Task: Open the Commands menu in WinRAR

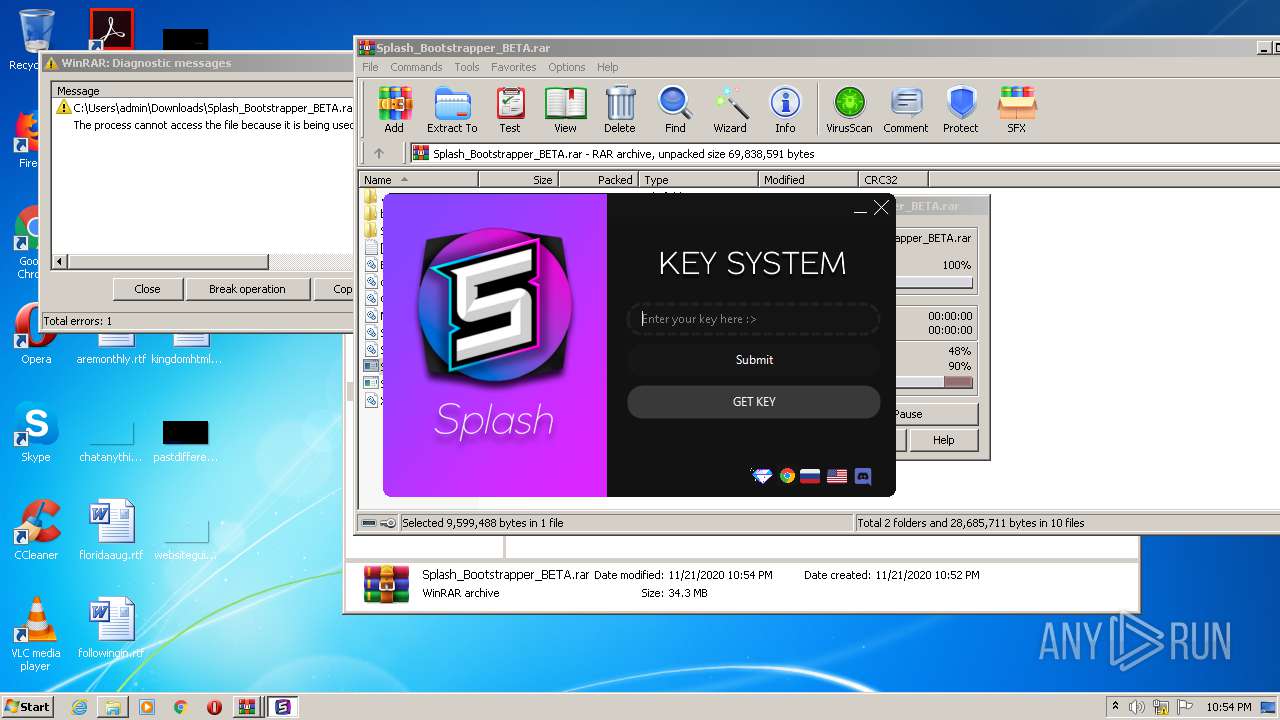Action: [416, 67]
